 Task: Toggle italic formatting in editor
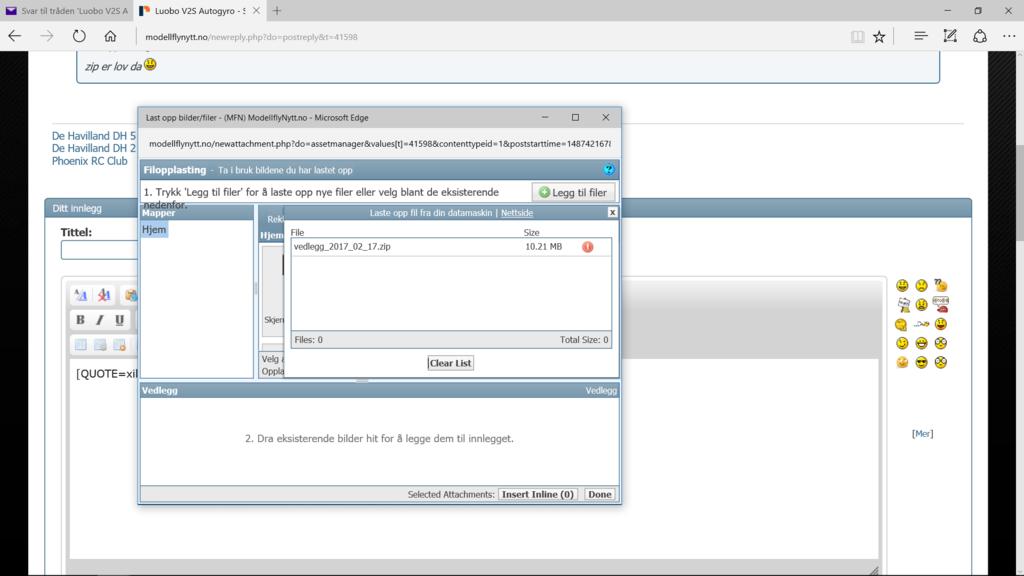[x=100, y=320]
